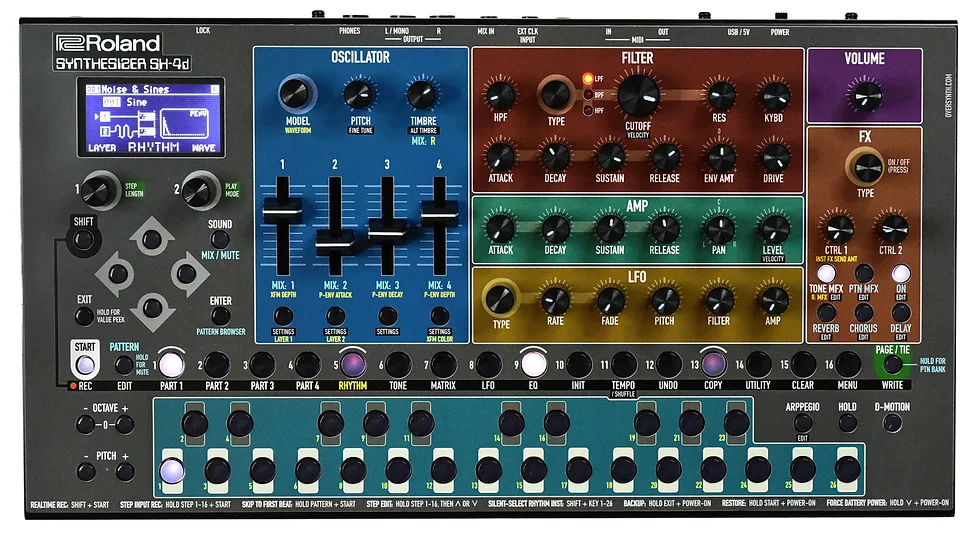980x535 pixels.
Task: Click the amp PAN knob
Action: (x=719, y=229)
